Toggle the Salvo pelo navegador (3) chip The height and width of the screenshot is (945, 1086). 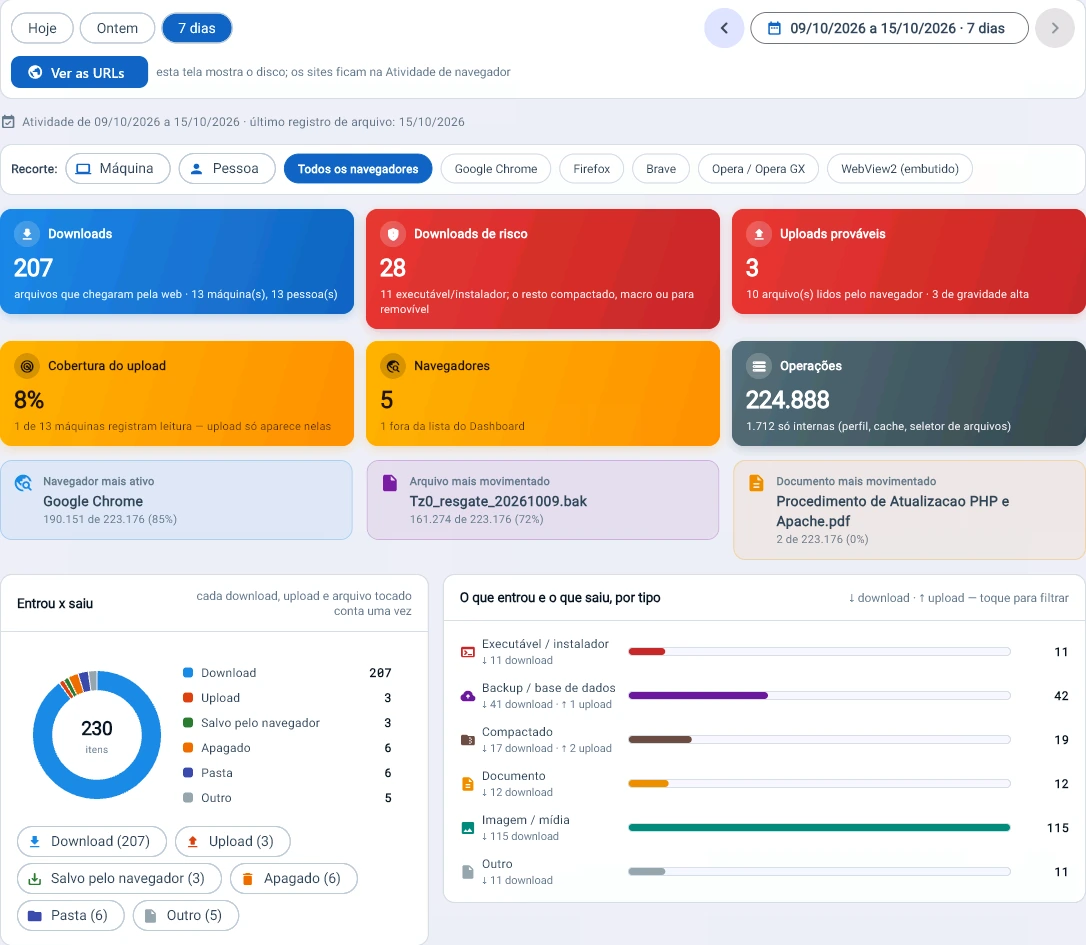[119, 878]
